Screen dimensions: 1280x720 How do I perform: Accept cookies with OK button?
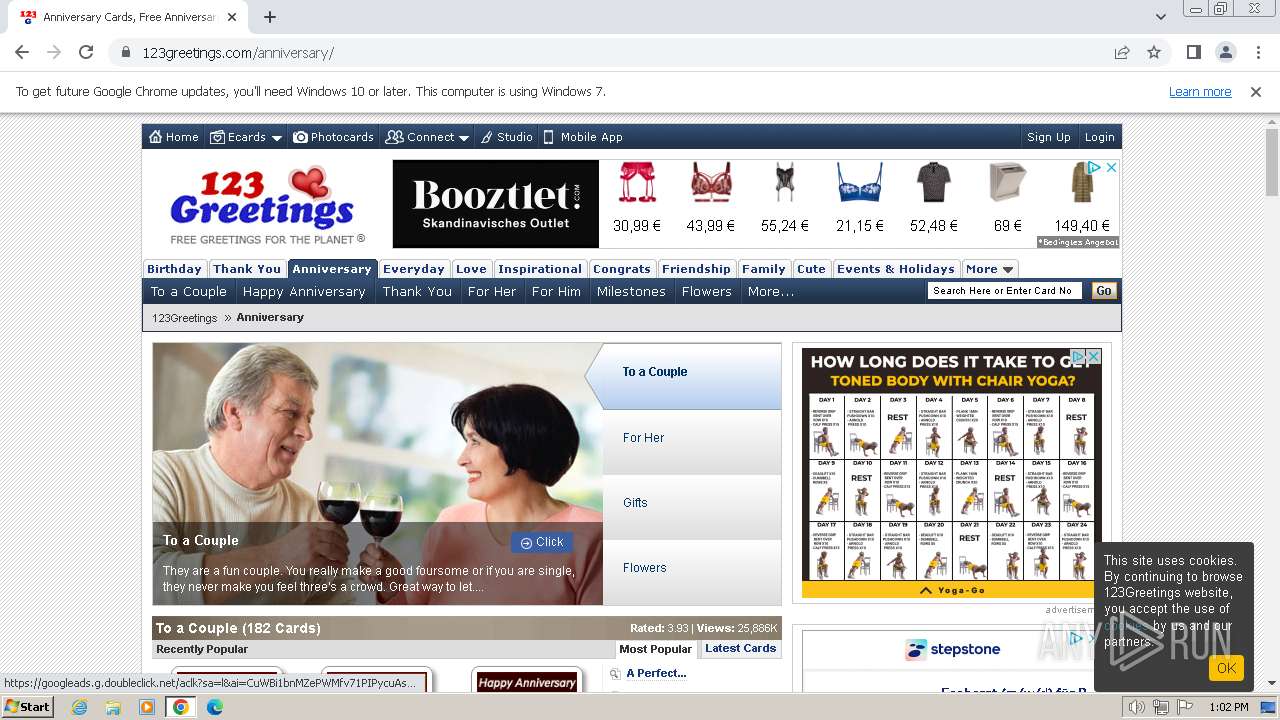click(x=1226, y=668)
